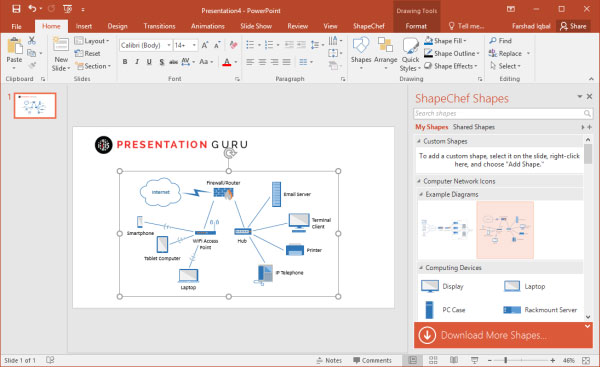Open Quick Styles gallery

pos(410,54)
